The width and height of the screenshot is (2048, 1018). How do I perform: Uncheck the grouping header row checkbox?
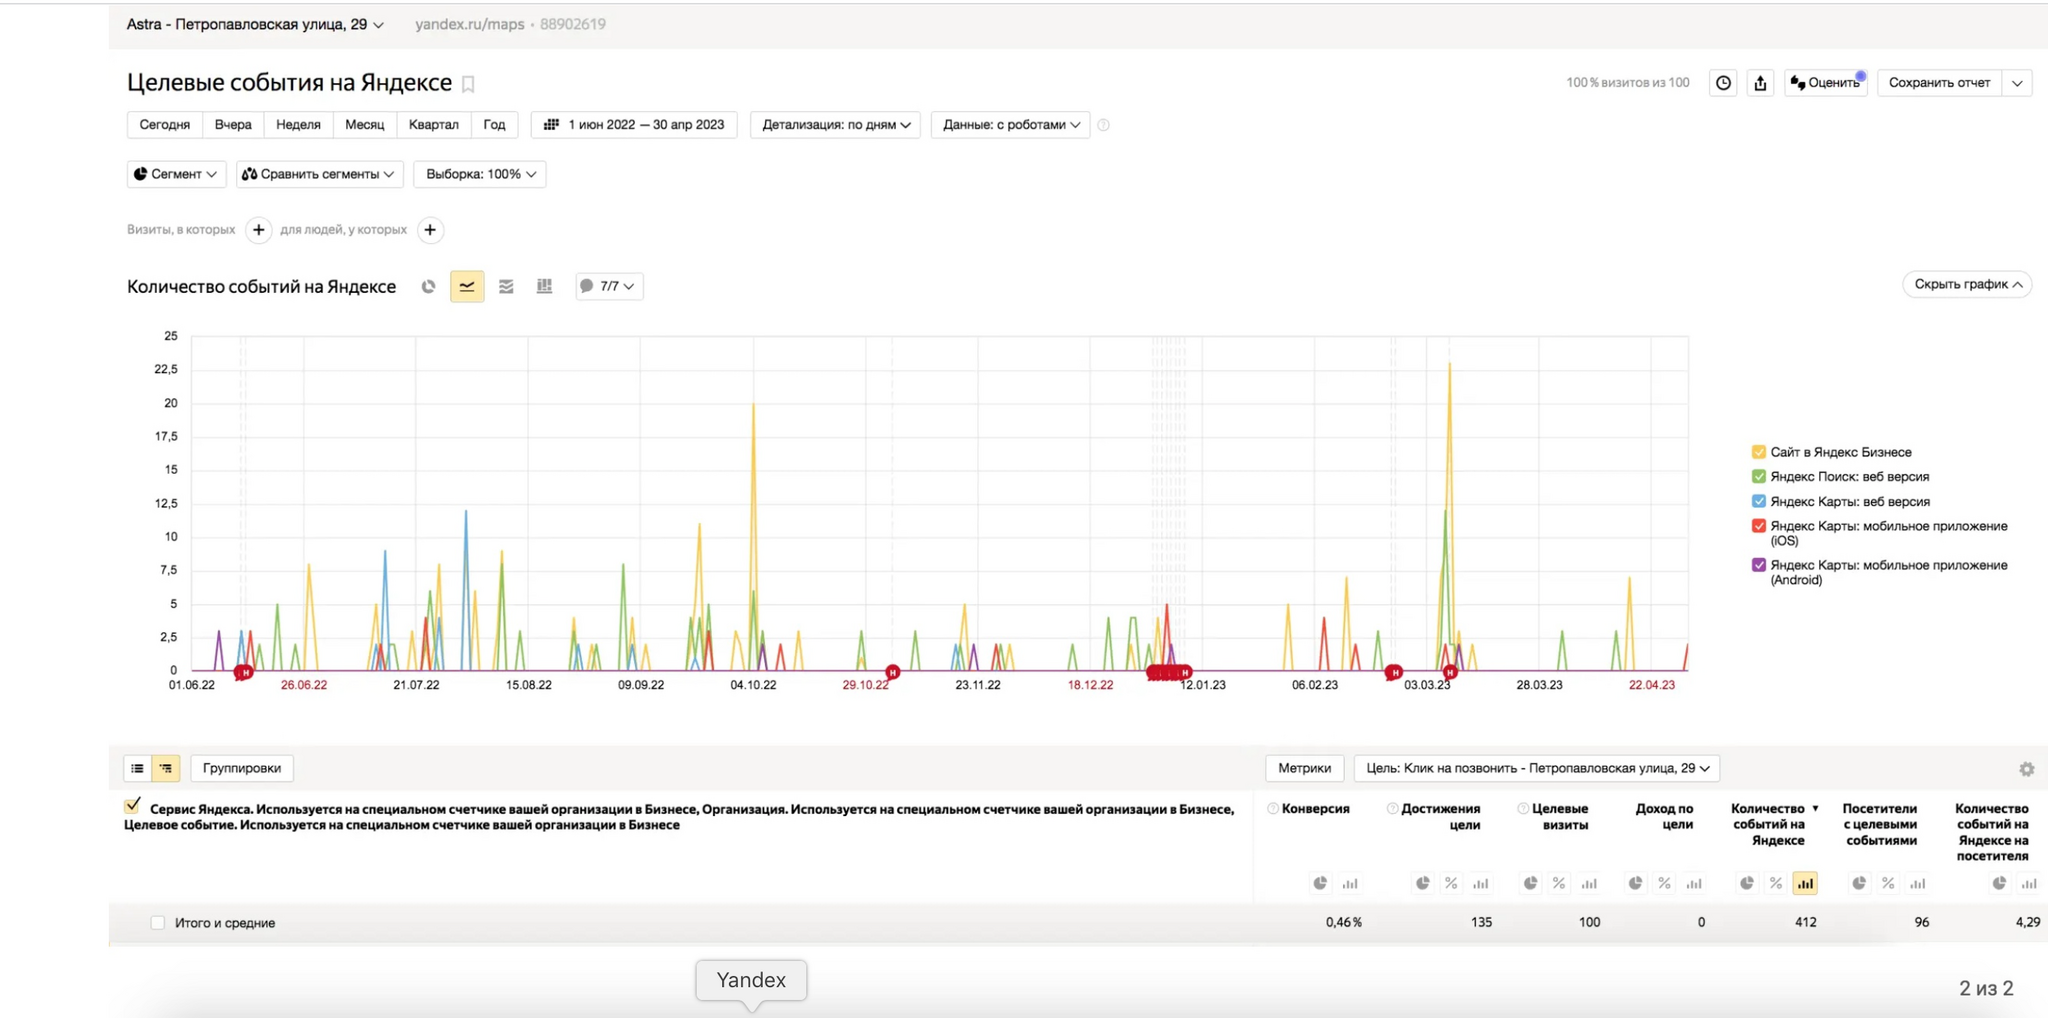coord(133,805)
